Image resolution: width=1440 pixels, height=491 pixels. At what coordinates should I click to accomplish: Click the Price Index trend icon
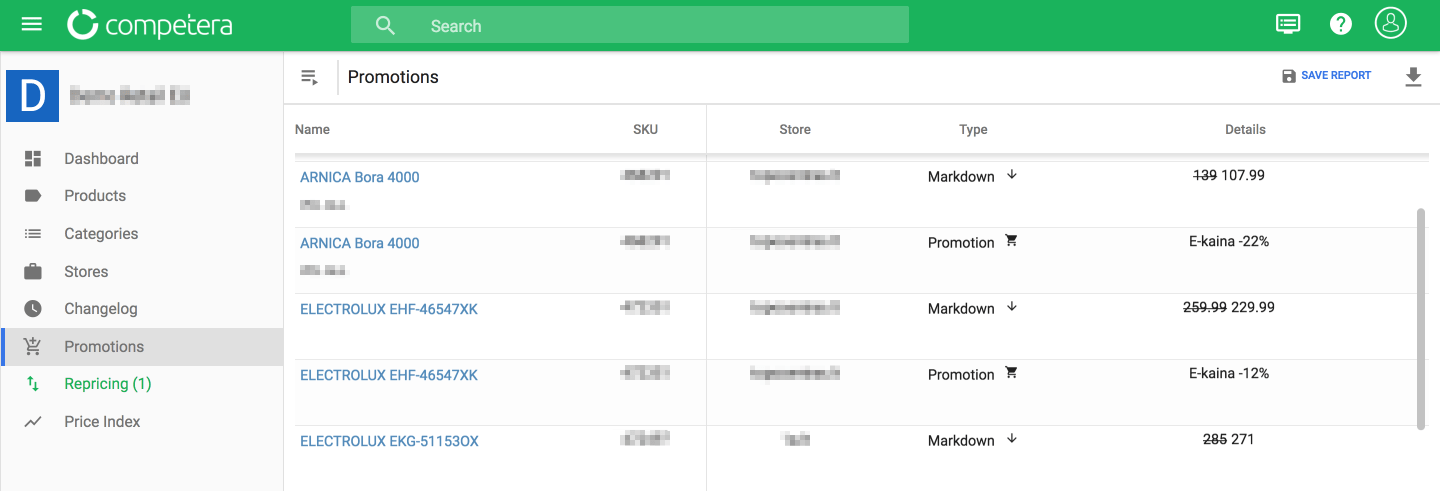coord(33,422)
